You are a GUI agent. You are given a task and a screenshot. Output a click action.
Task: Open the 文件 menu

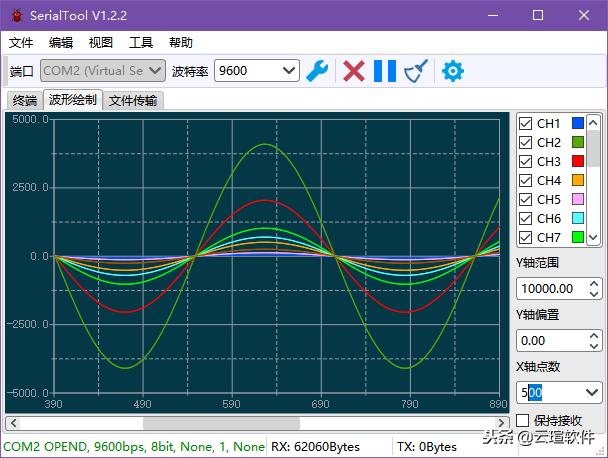pyautogui.click(x=21, y=43)
